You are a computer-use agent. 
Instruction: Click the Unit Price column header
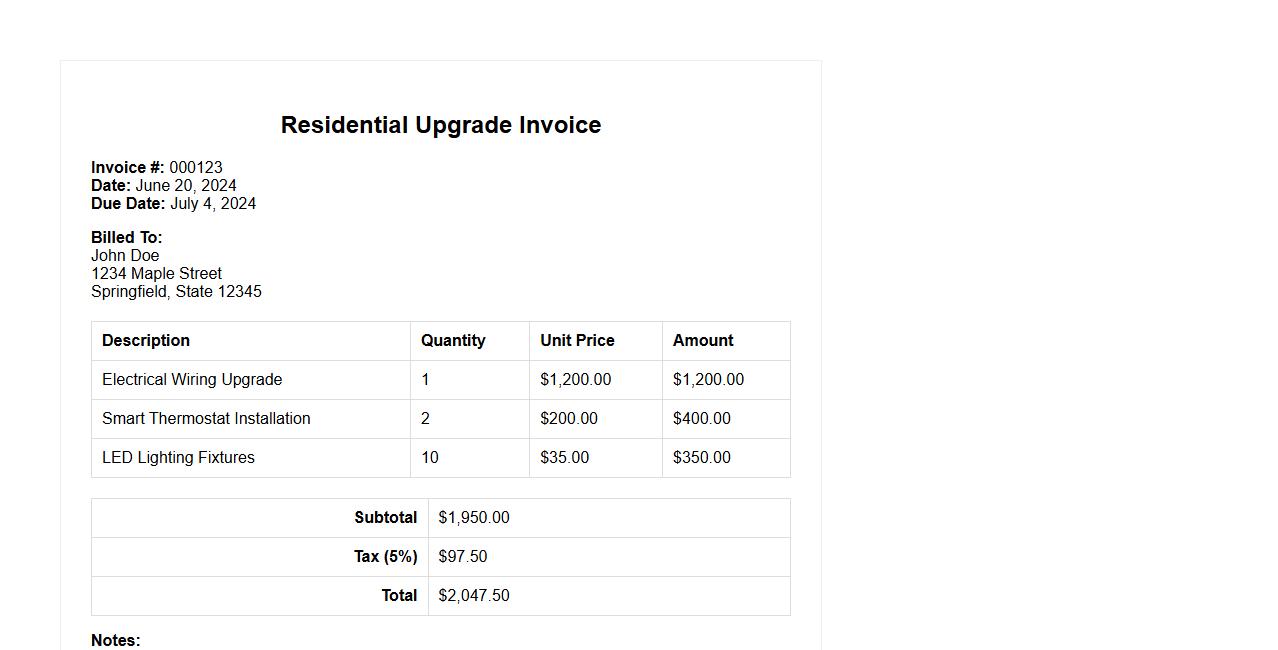[577, 341]
